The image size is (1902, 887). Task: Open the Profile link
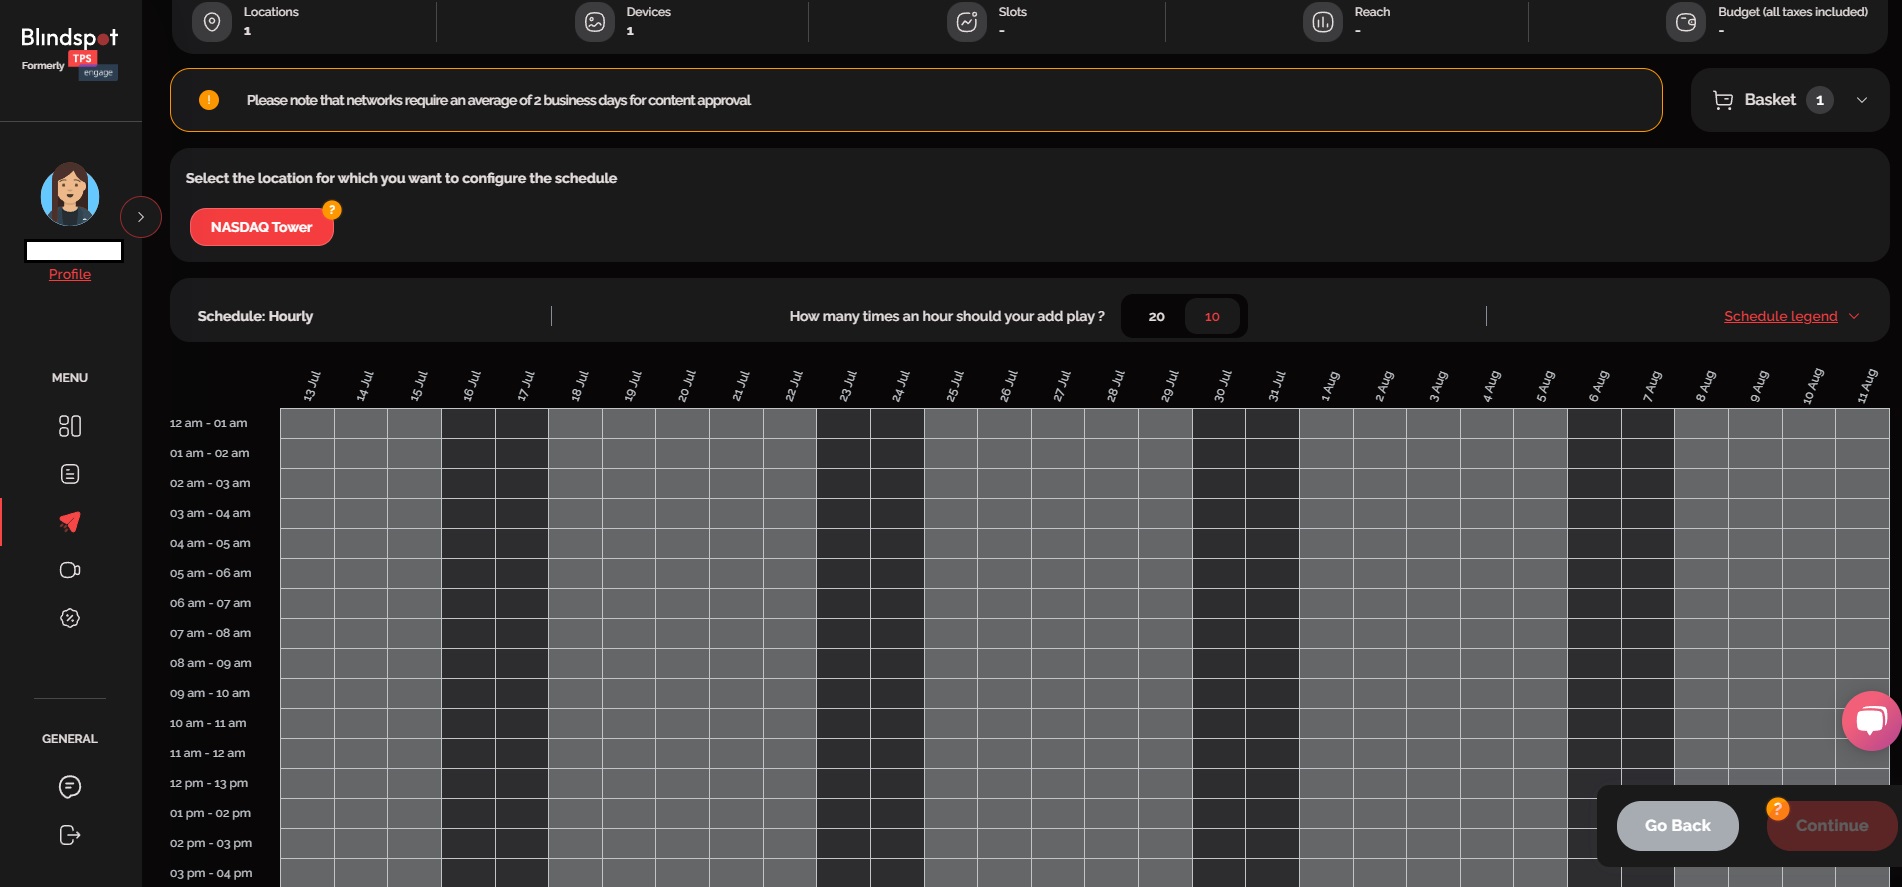pyautogui.click(x=70, y=274)
